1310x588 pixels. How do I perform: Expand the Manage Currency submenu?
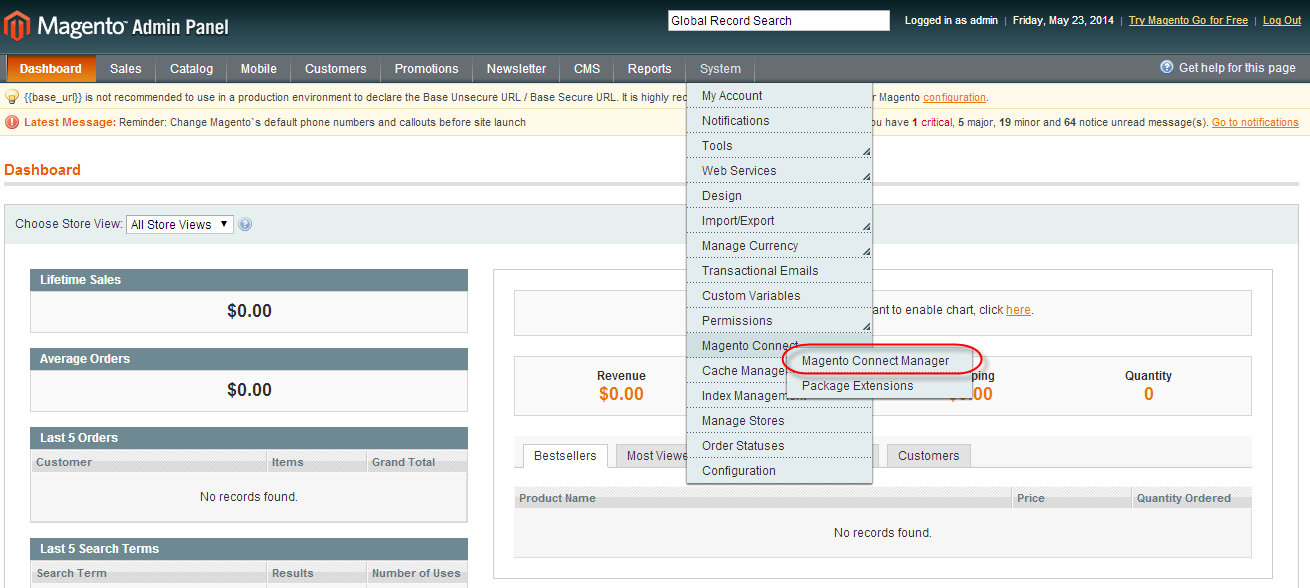[779, 246]
